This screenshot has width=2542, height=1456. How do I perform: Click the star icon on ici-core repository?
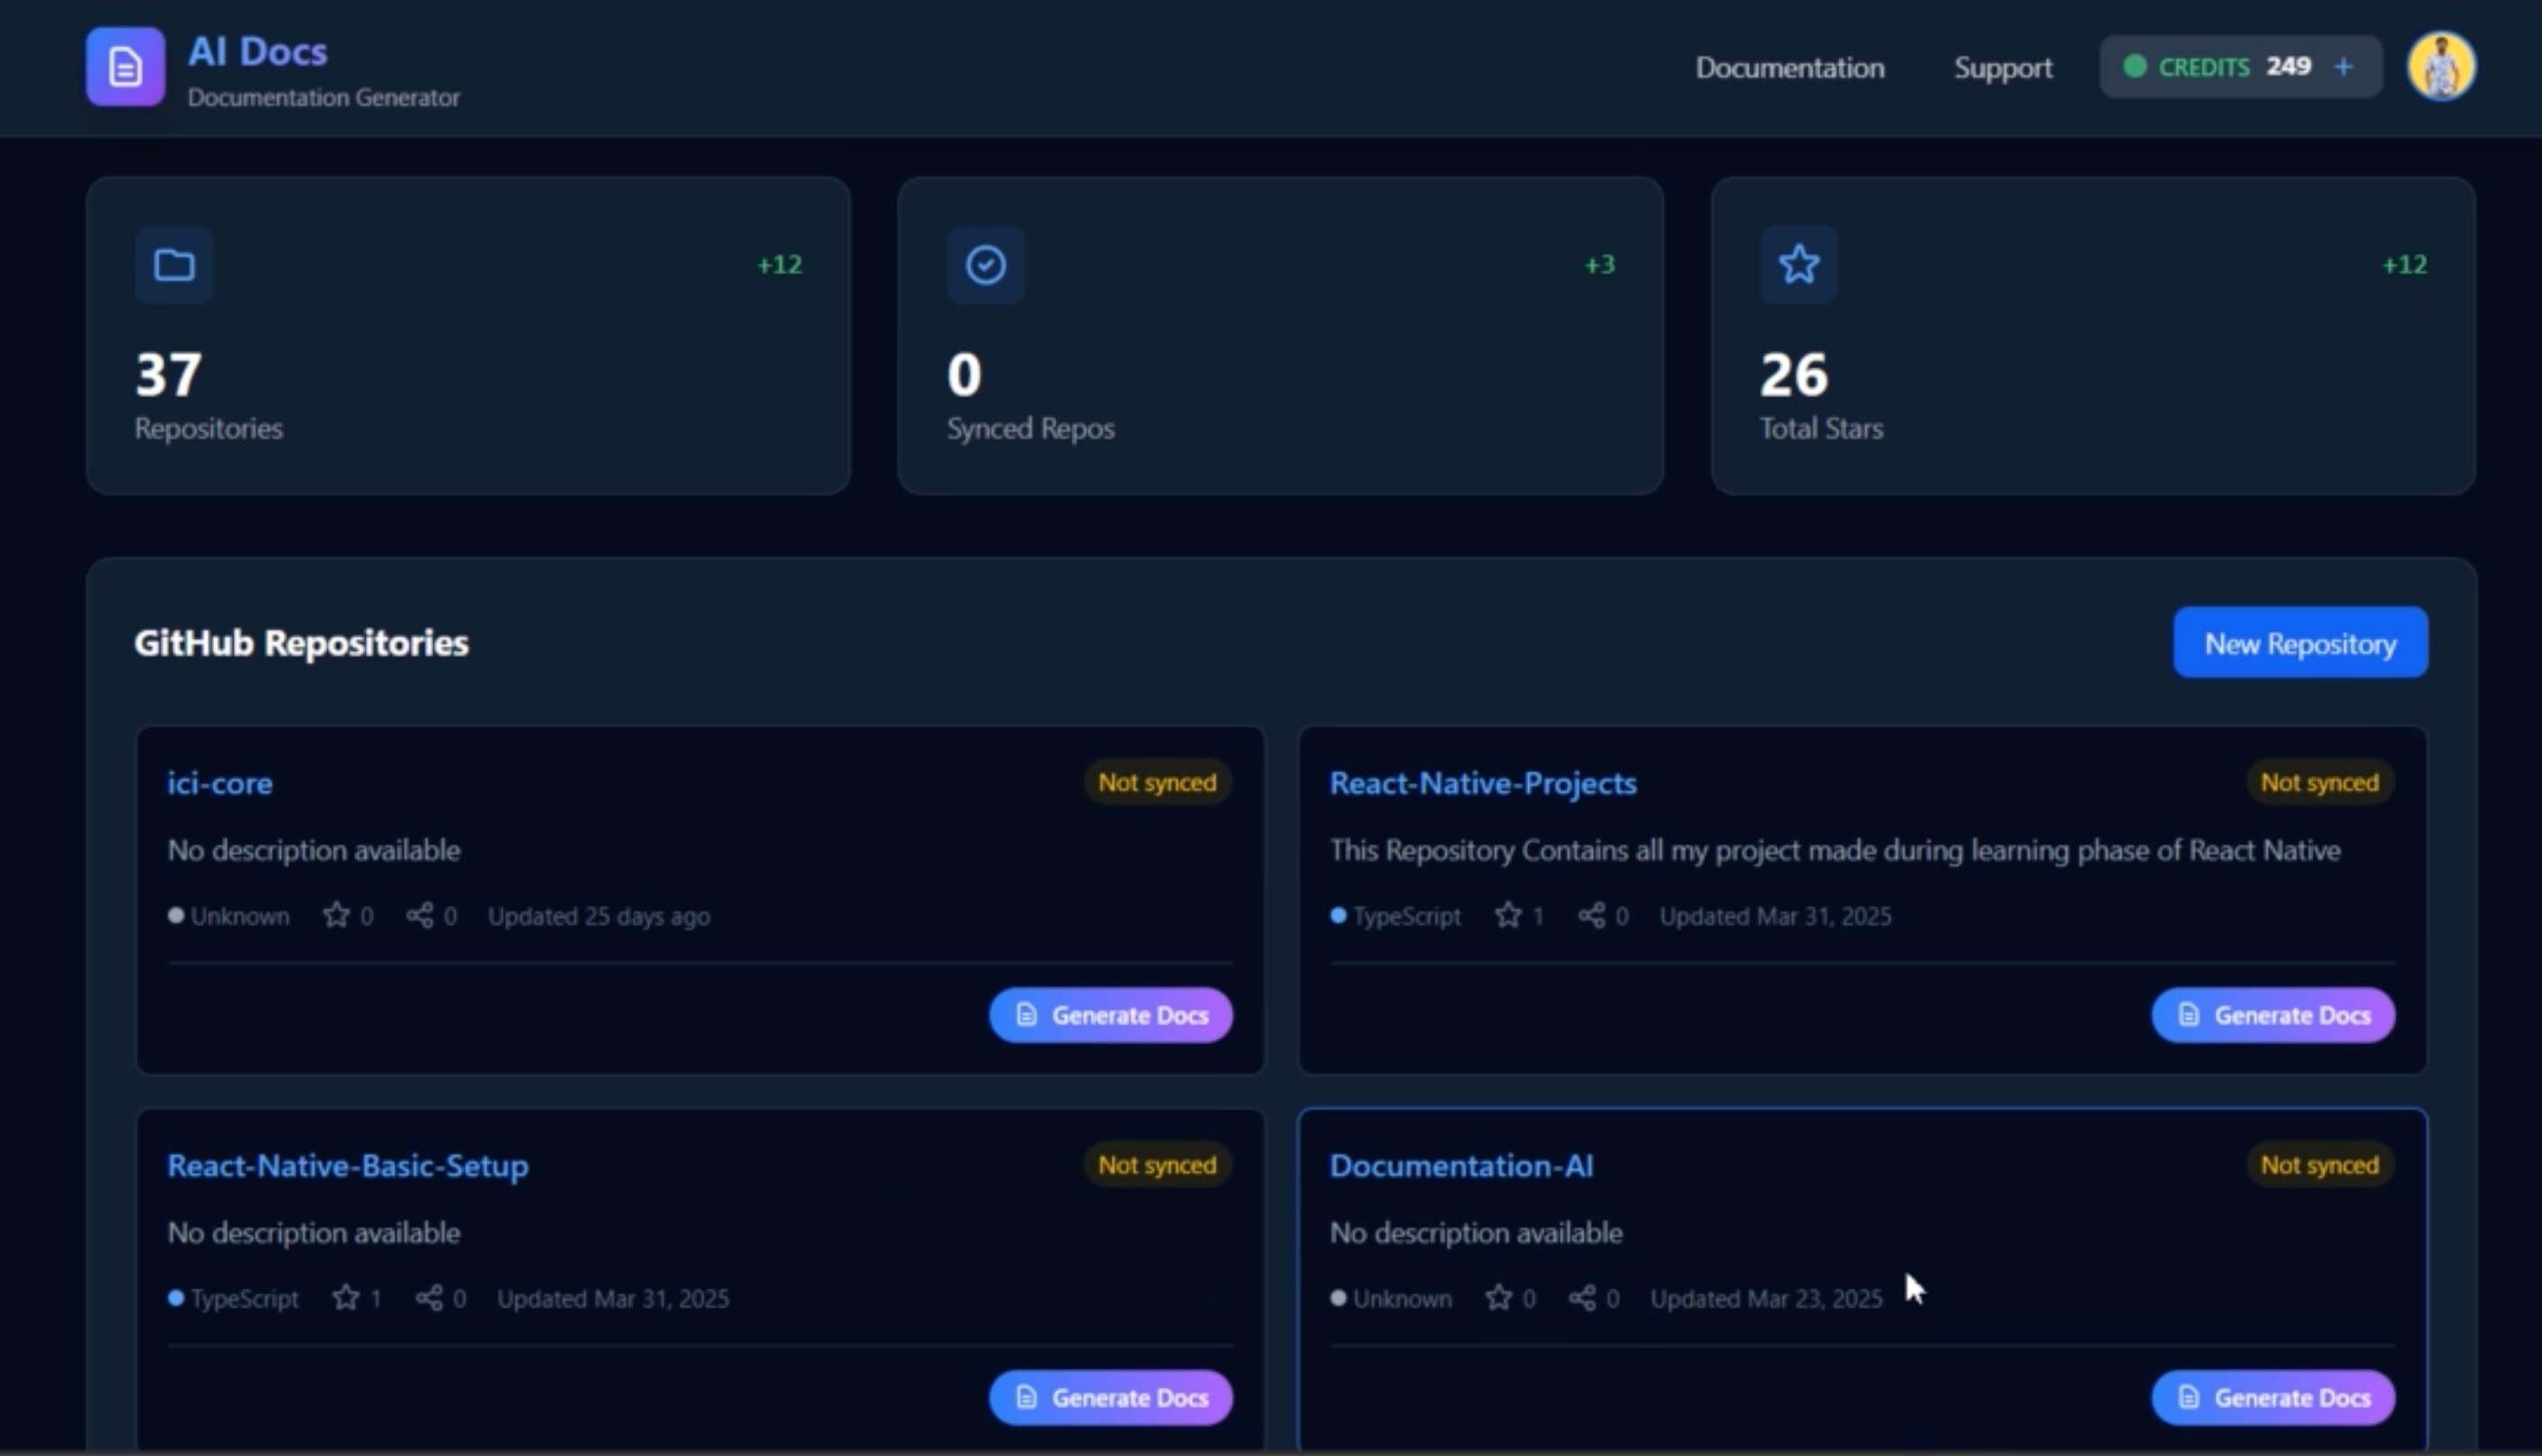click(x=336, y=915)
